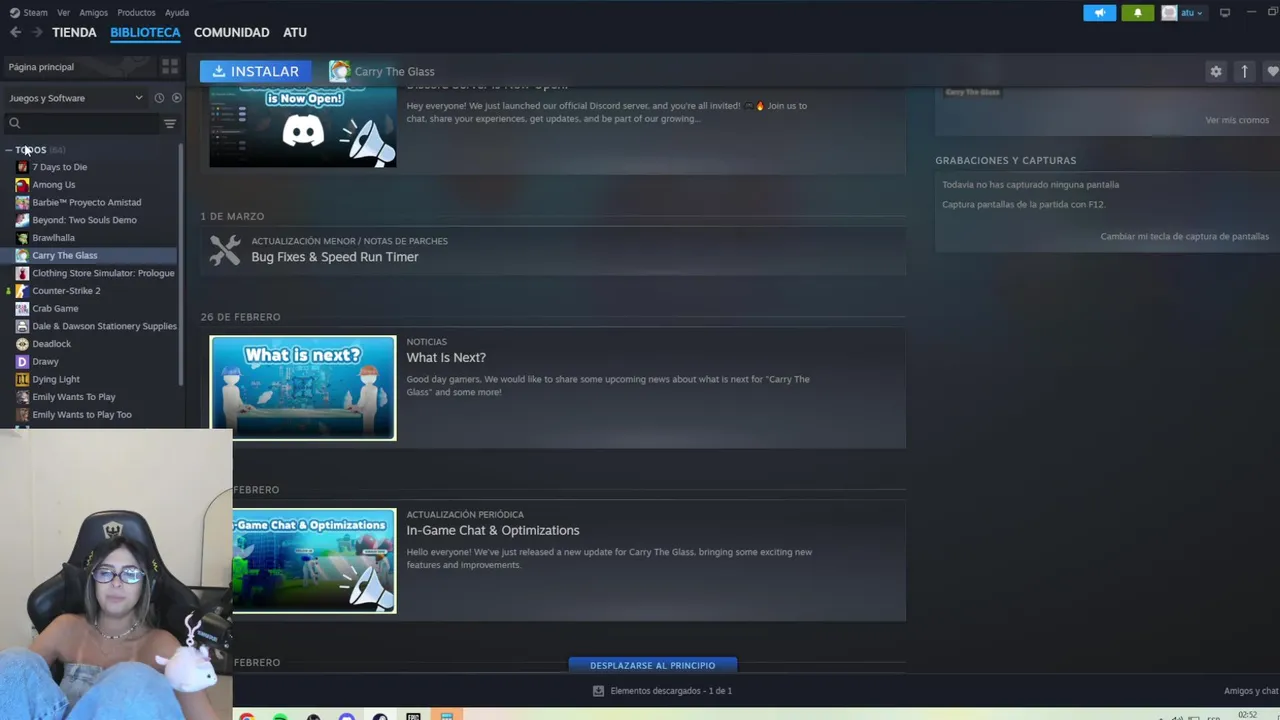Click the Deadlock game icon
The image size is (1280, 720).
click(22, 344)
